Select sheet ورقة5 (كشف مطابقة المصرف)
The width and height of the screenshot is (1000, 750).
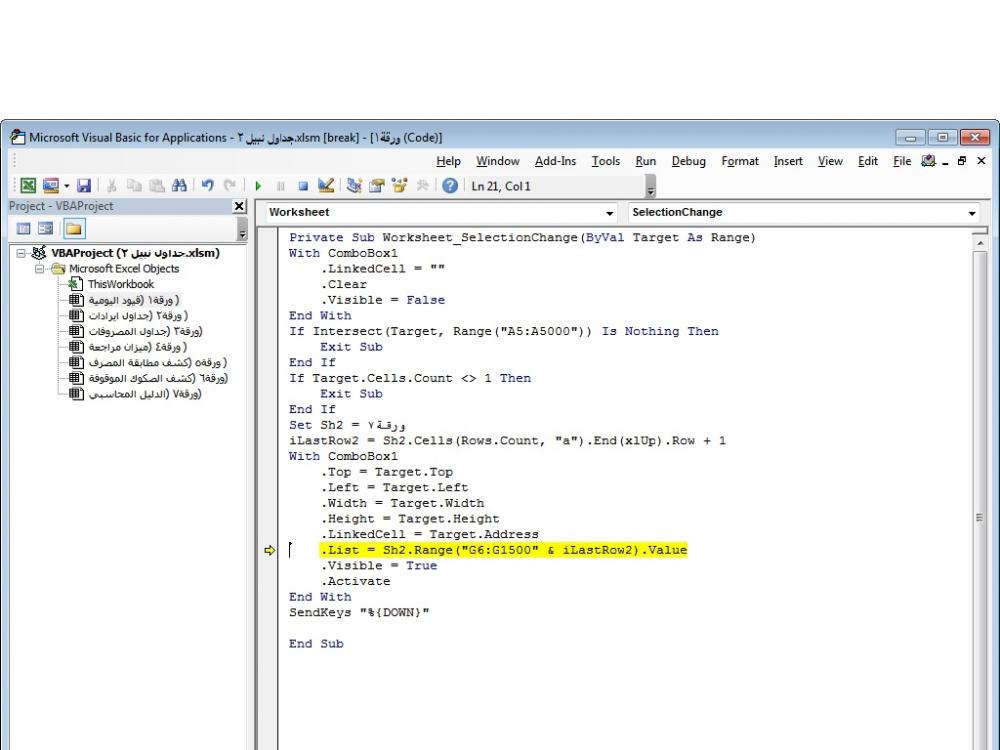coord(158,362)
